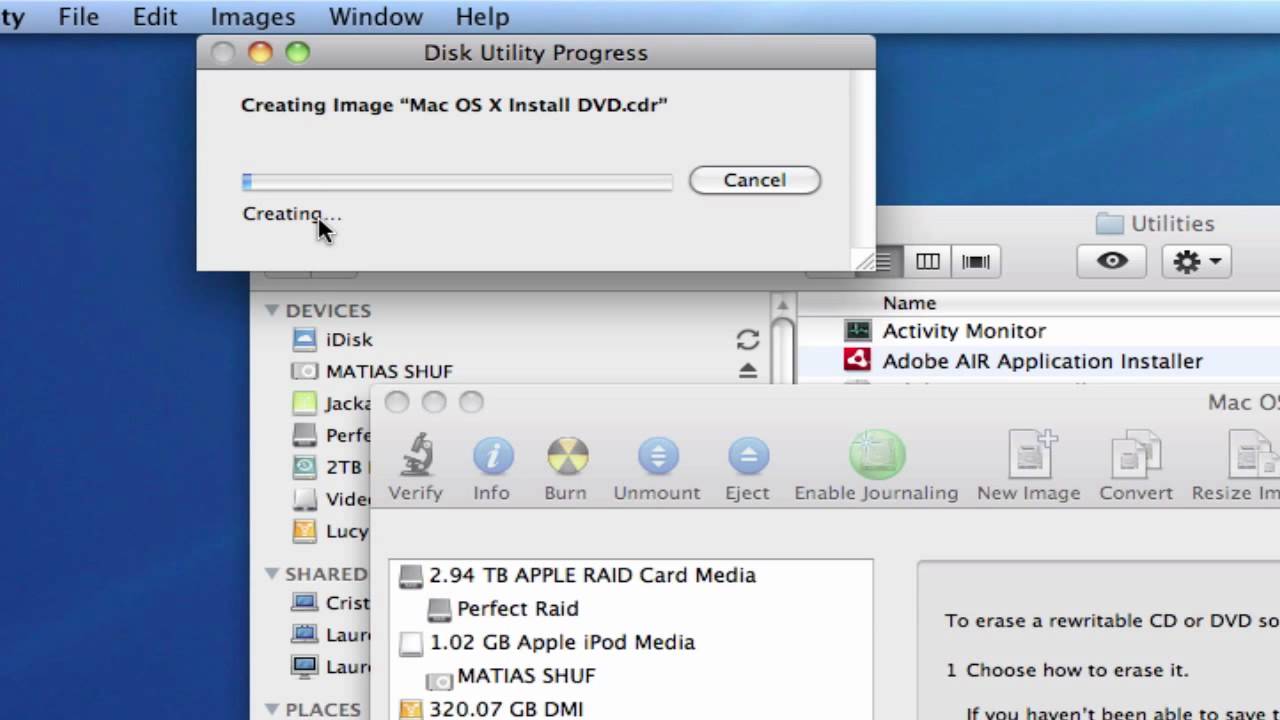The image size is (1280, 720).
Task: Open Quick Look eye button in Finder
Action: 1112,261
